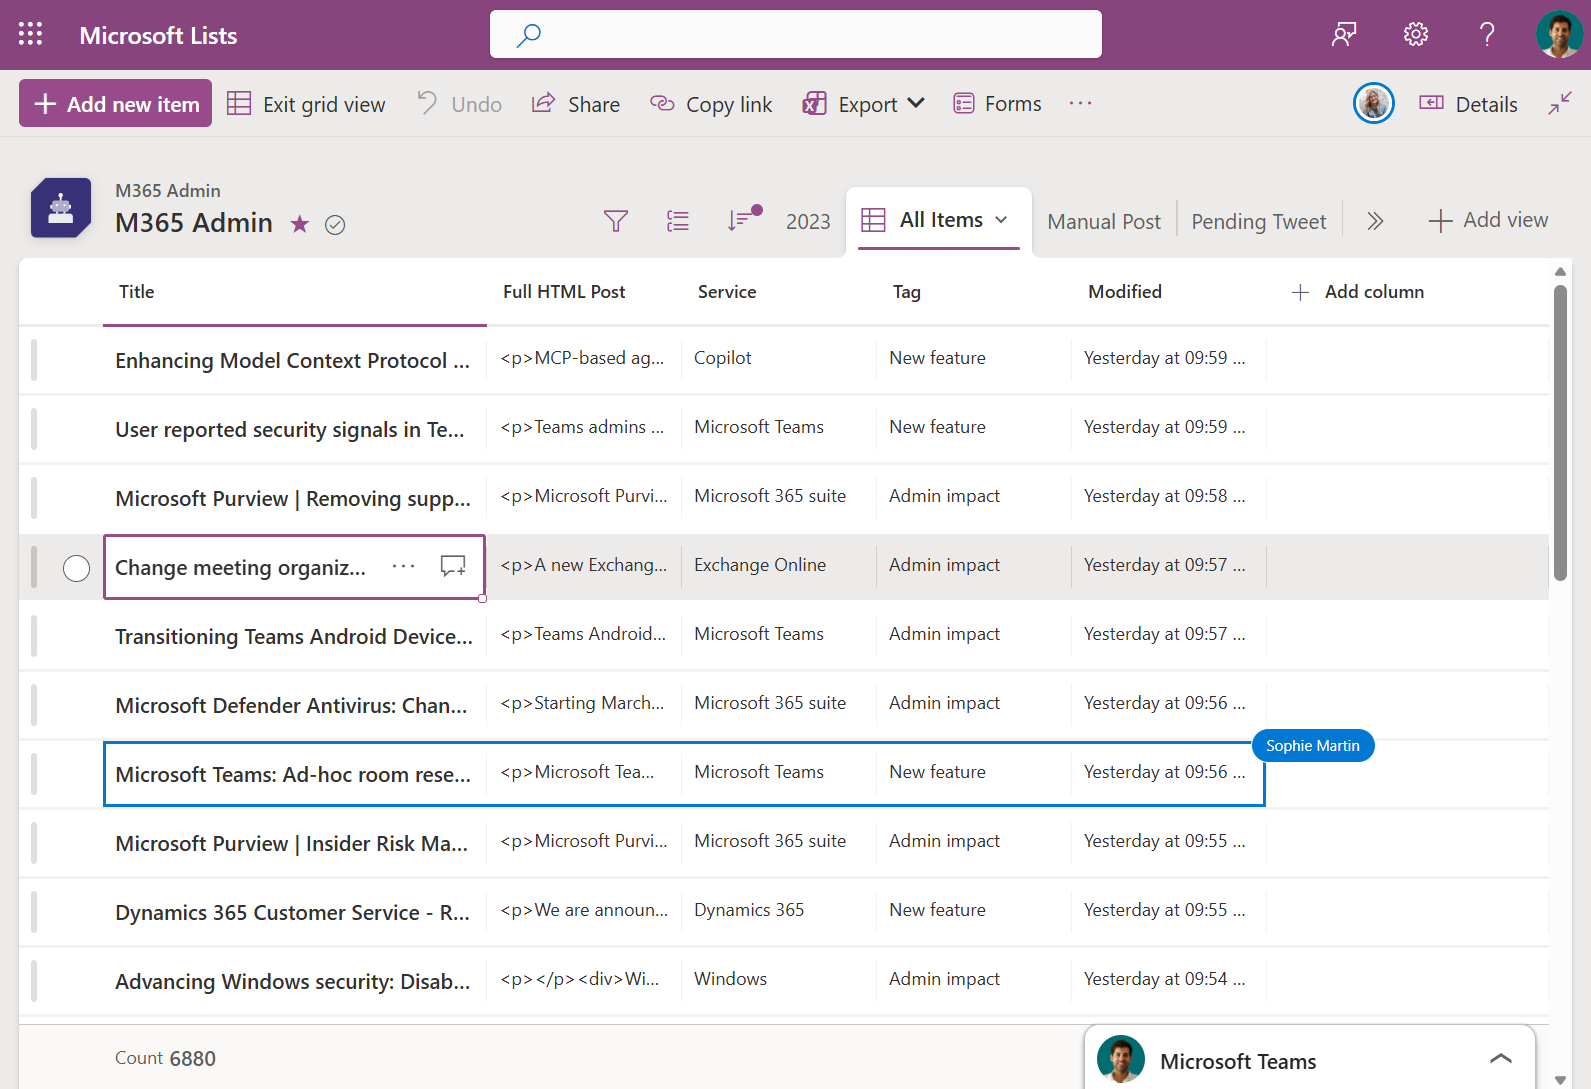The height and width of the screenshot is (1089, 1591).
Task: Click the Undo command
Action: point(460,104)
